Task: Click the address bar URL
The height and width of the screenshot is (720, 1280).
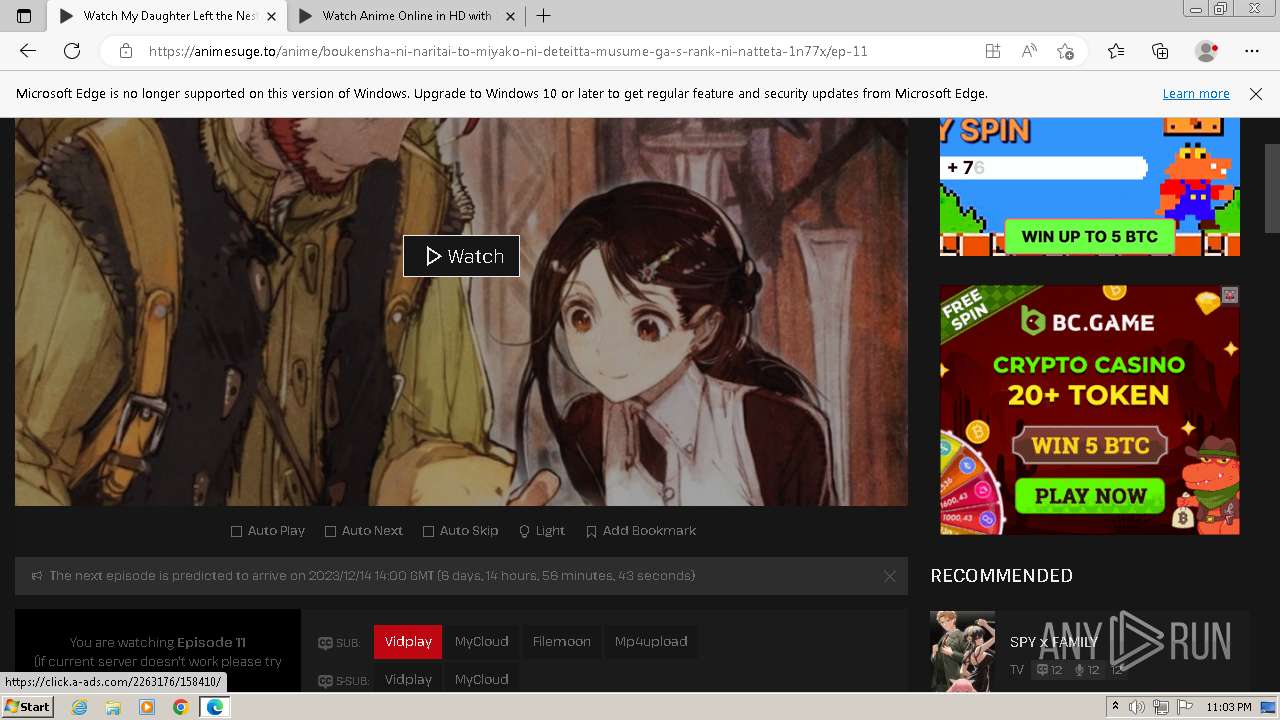Action: coord(508,51)
